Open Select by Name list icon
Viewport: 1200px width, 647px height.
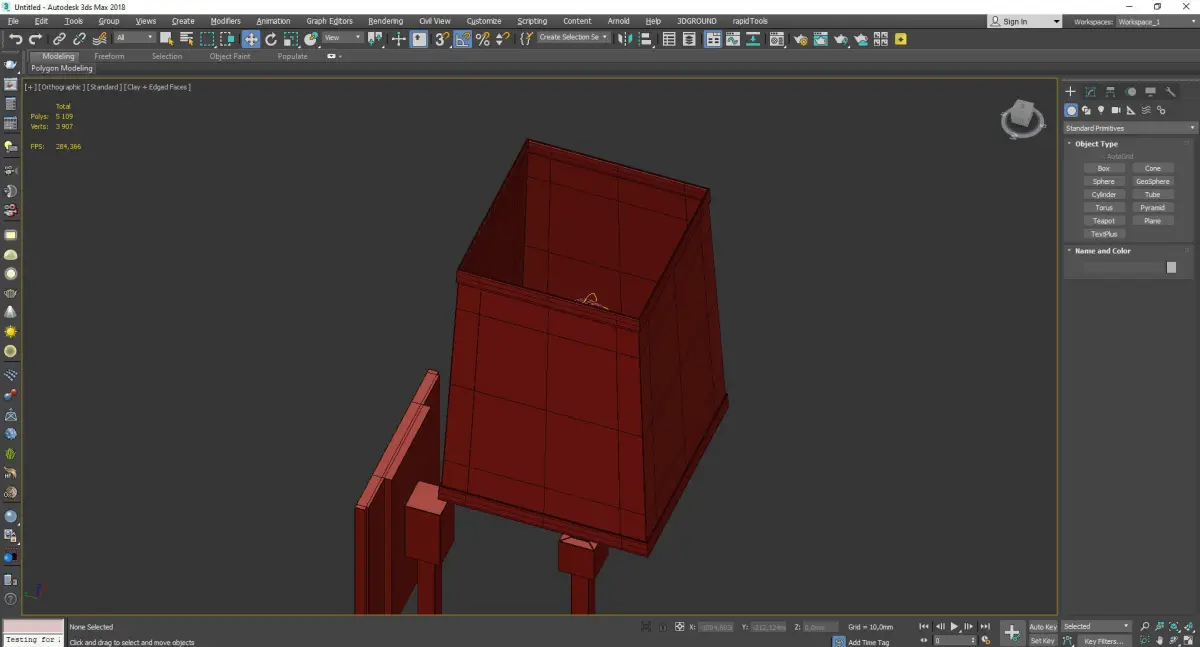[x=187, y=39]
